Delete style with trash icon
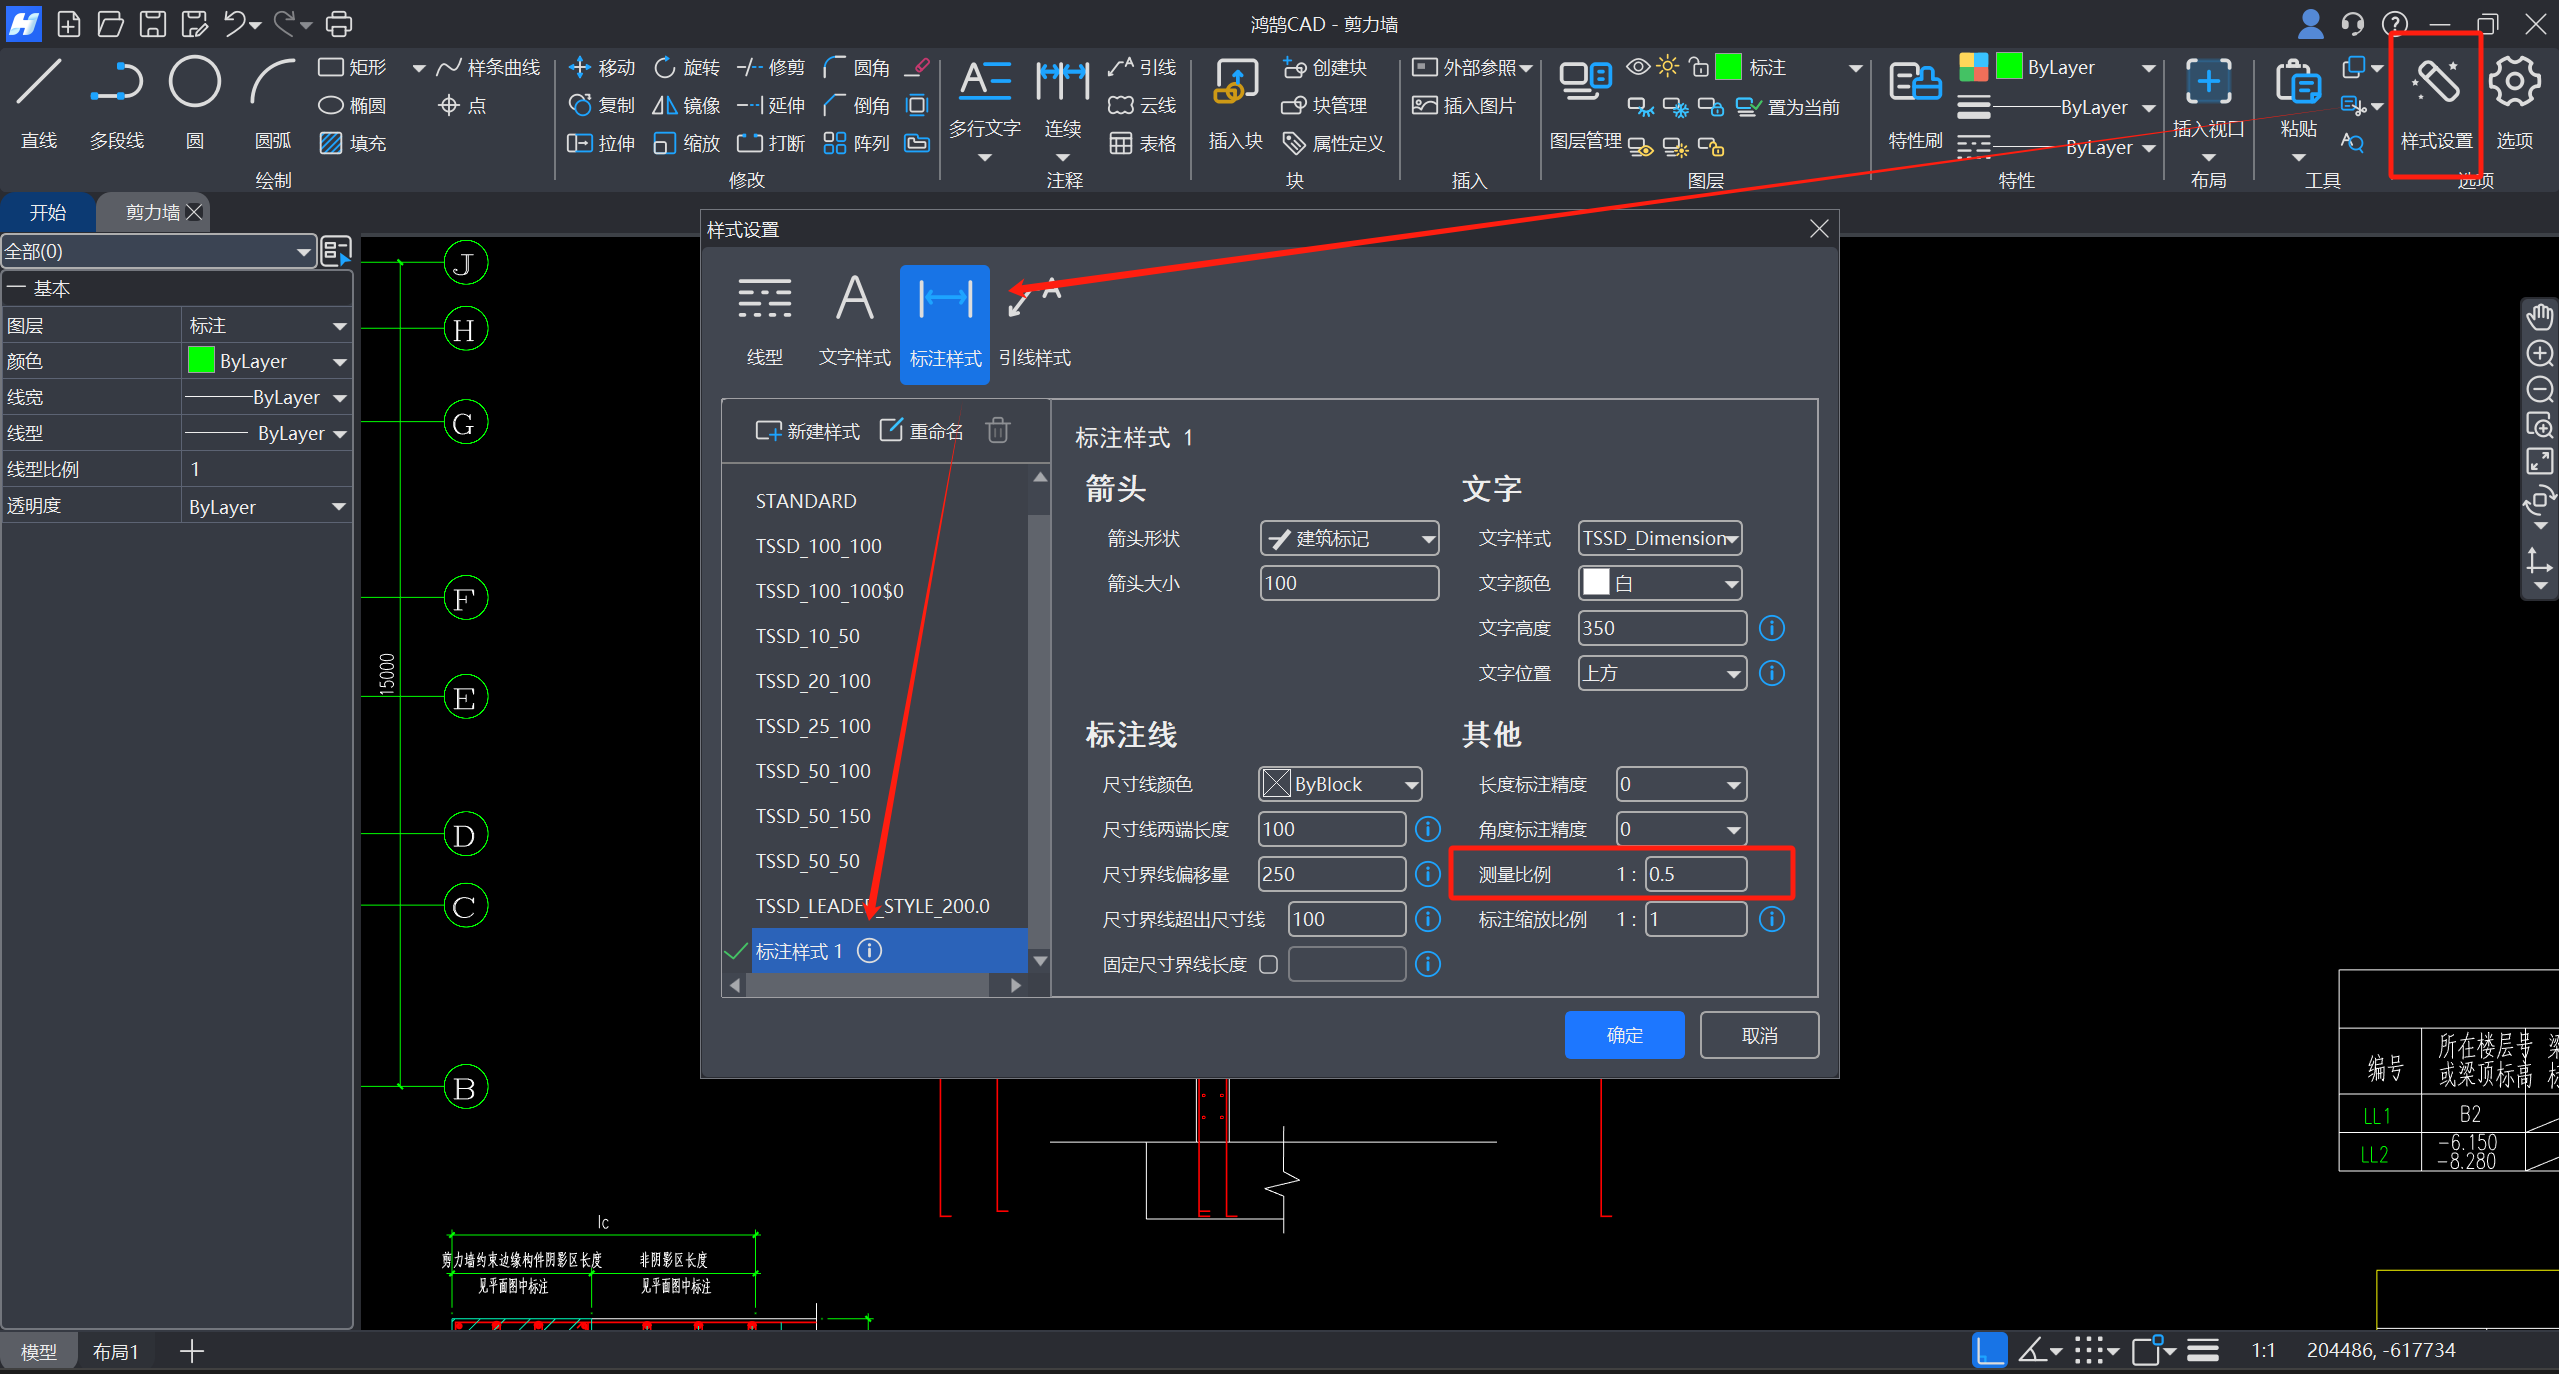Image resolution: width=2559 pixels, height=1374 pixels. pos(997,431)
